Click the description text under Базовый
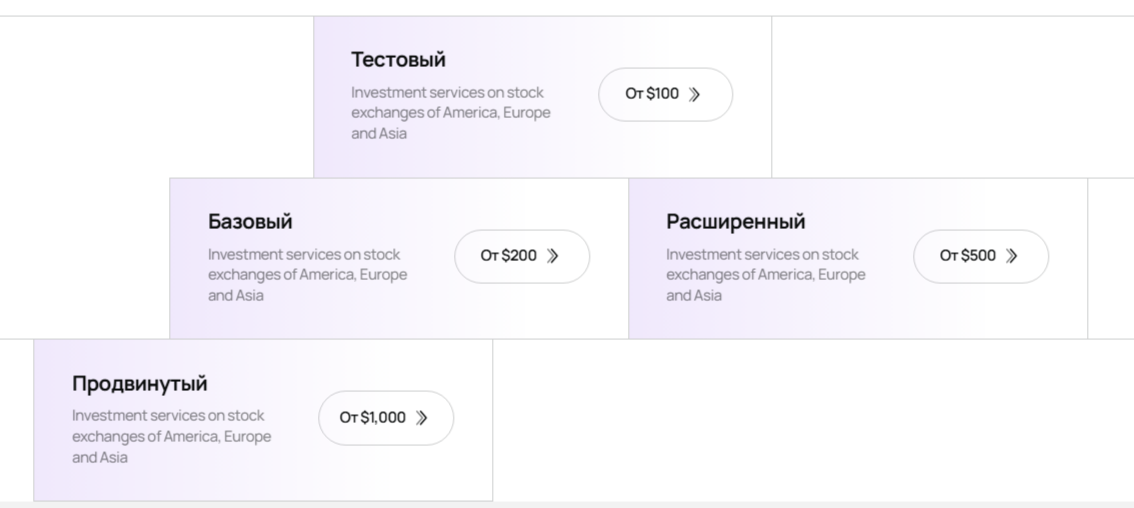This screenshot has height=508, width=1134. (x=307, y=275)
